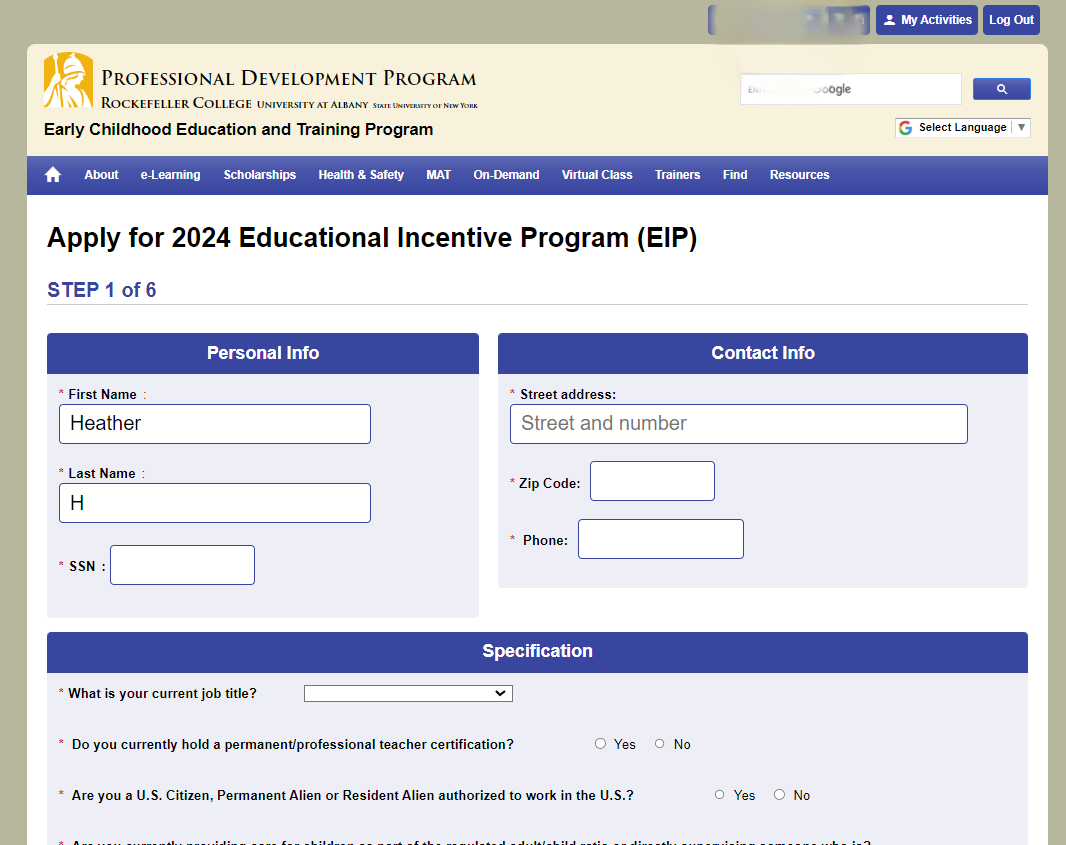The height and width of the screenshot is (845, 1066).
Task: Click the person icon on My Activities
Action: point(890,19)
